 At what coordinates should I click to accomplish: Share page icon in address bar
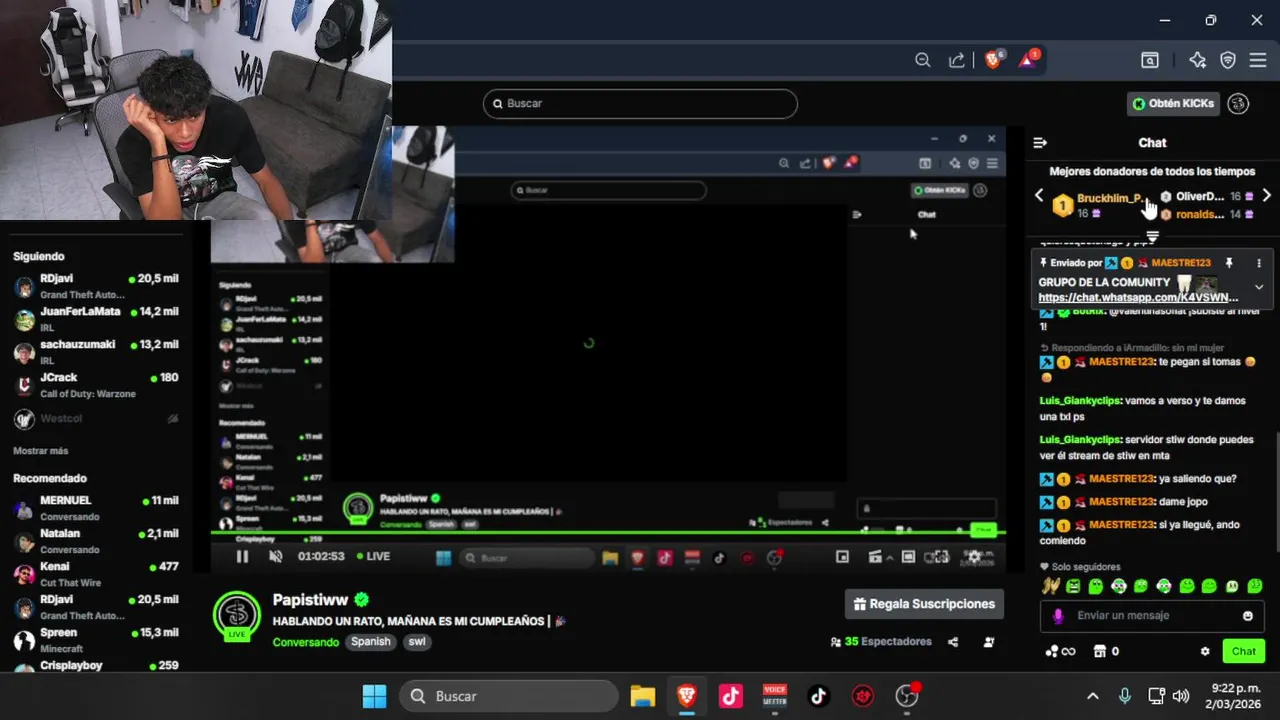[x=957, y=60]
